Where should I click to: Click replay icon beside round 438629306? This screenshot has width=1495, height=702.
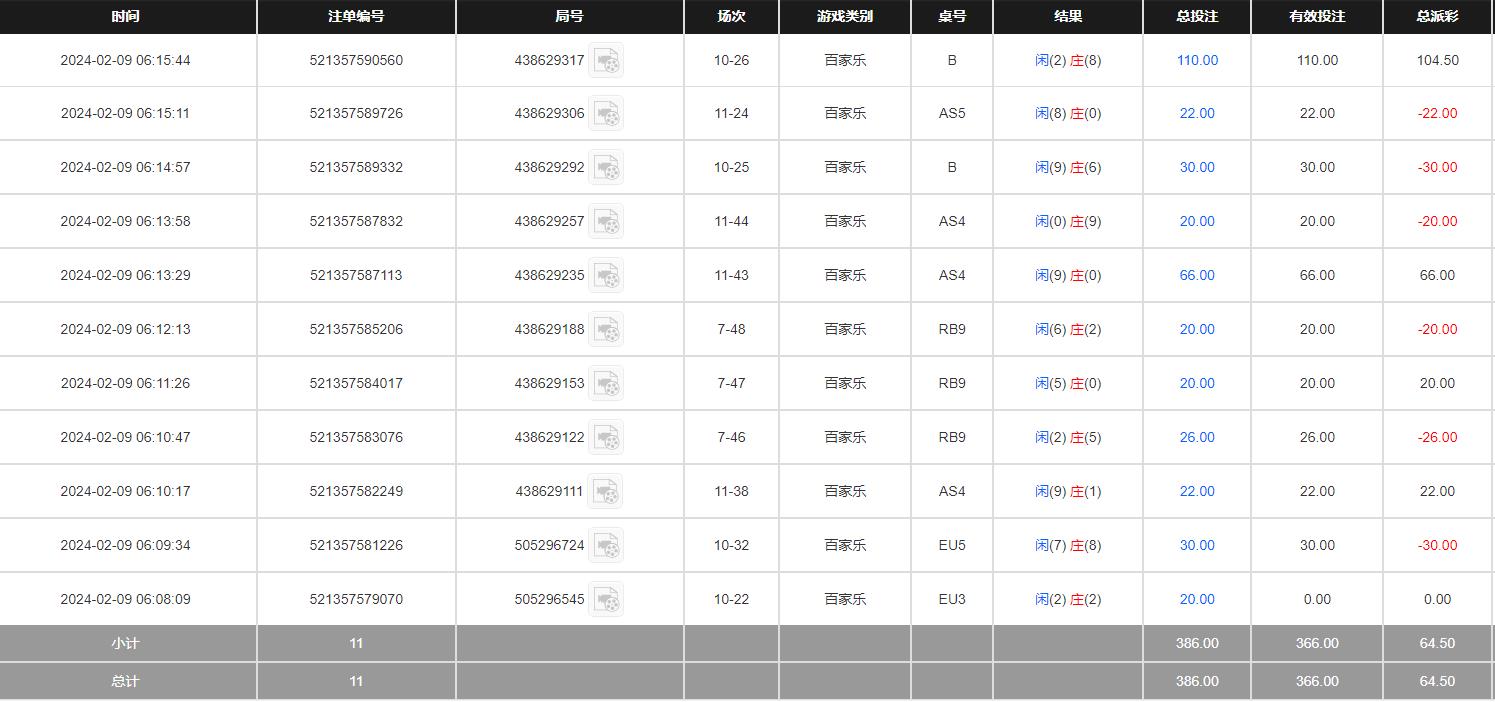click(x=606, y=114)
